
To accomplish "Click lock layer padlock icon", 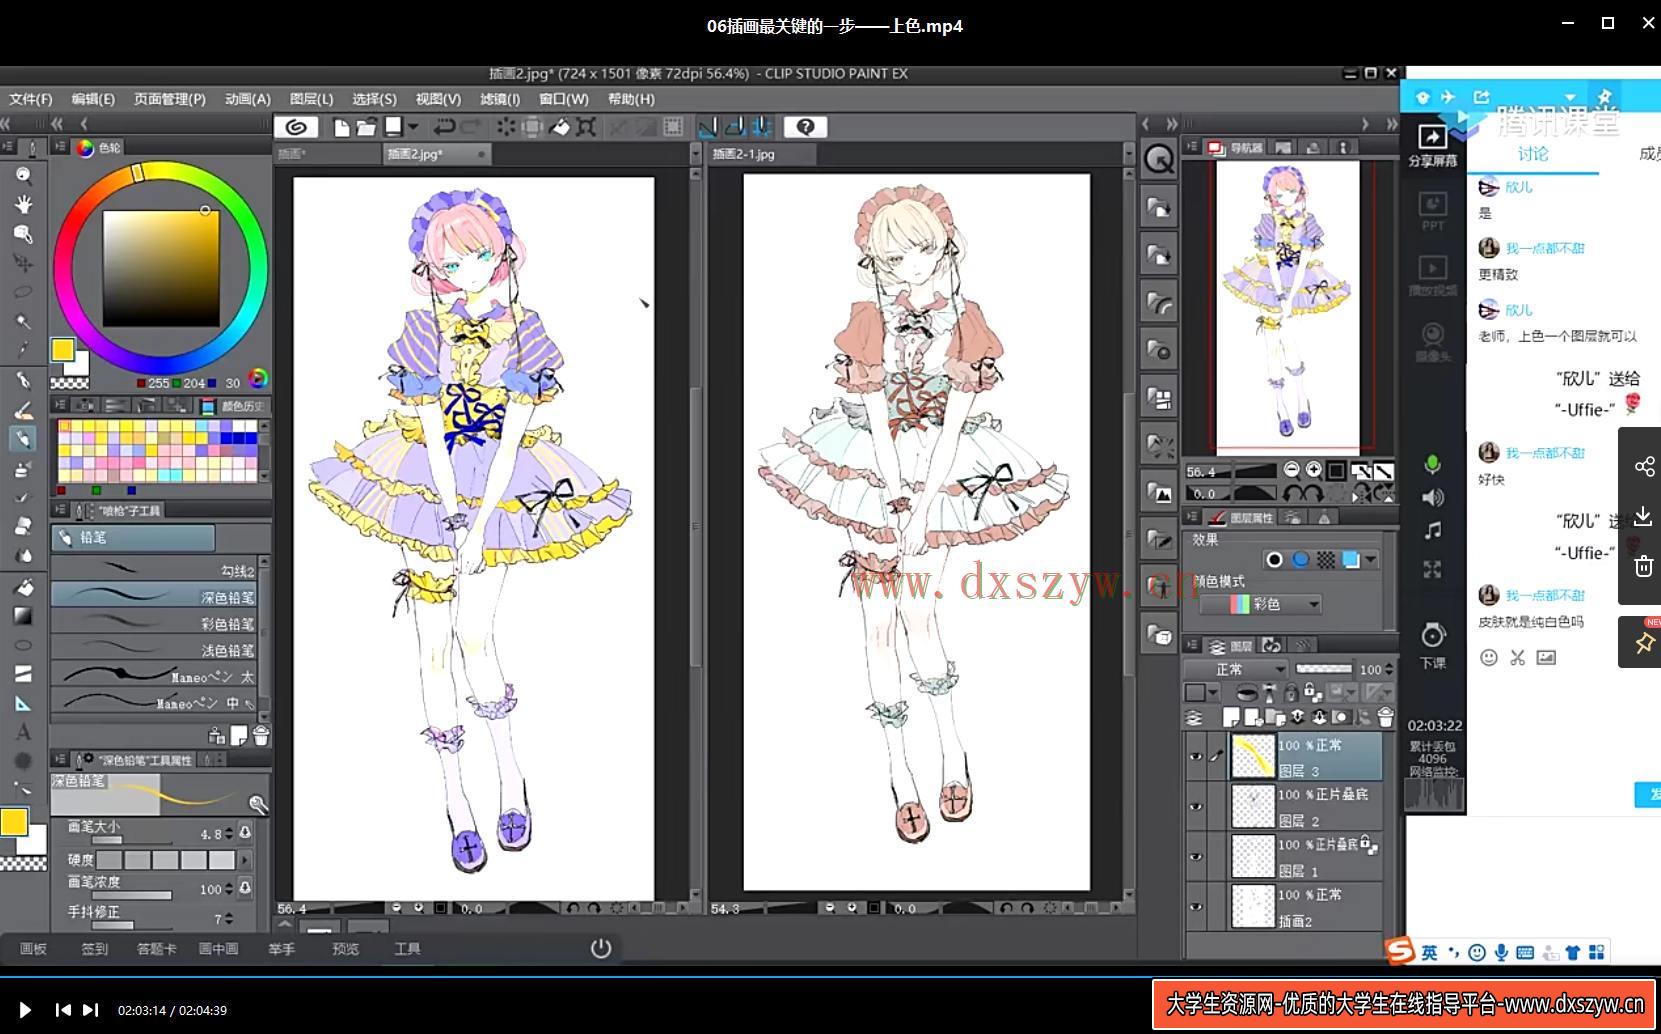I will (x=1291, y=692).
